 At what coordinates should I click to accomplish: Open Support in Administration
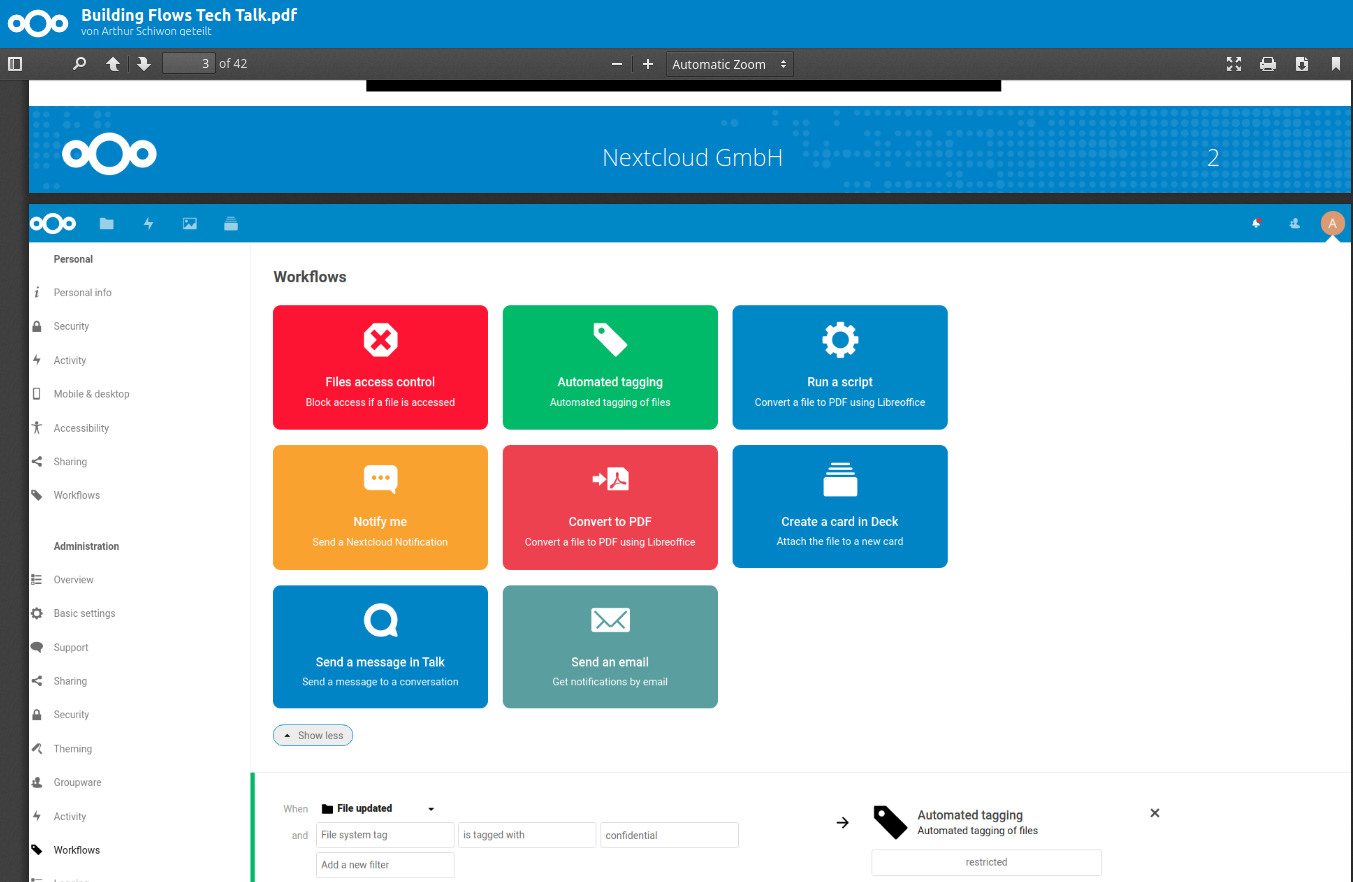[x=71, y=647]
